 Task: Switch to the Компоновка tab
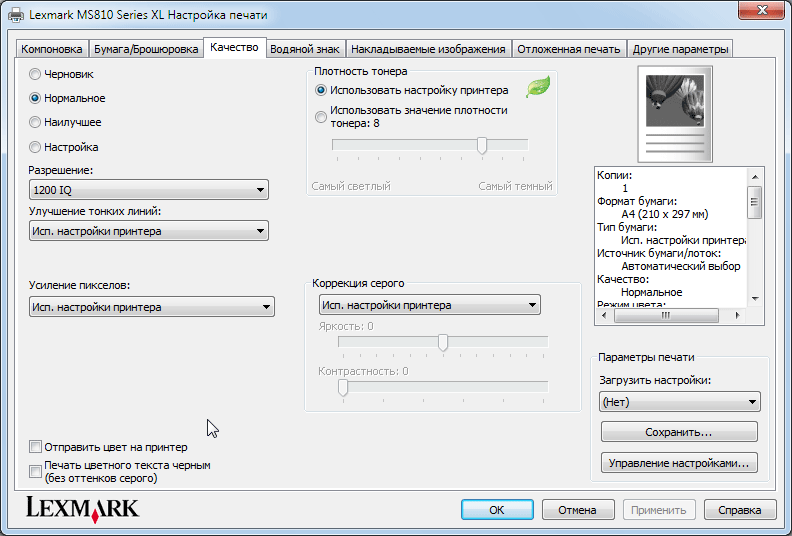pyautogui.click(x=52, y=49)
